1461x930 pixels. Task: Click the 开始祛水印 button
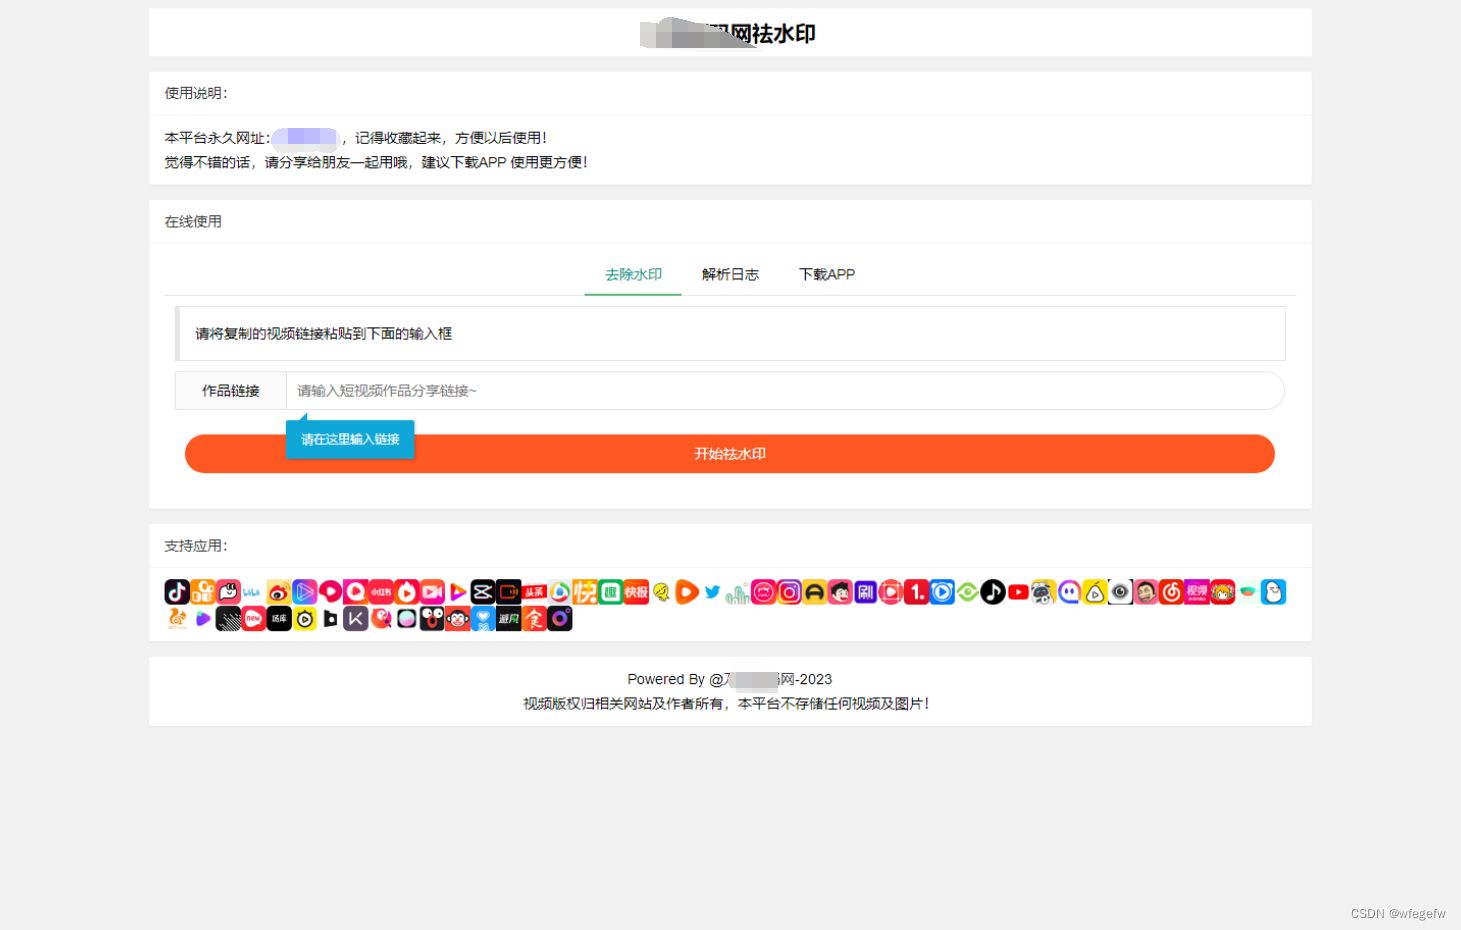pyautogui.click(x=729, y=453)
